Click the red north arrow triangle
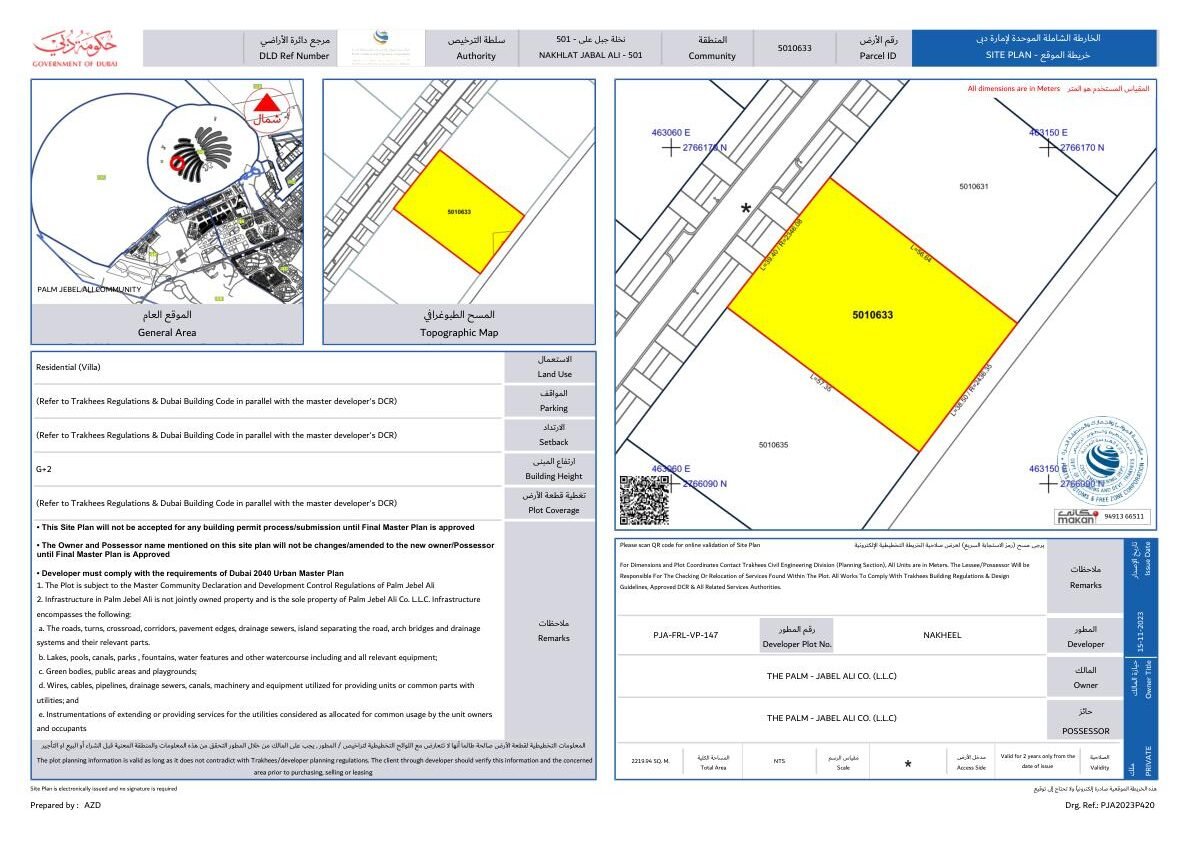 [266, 102]
